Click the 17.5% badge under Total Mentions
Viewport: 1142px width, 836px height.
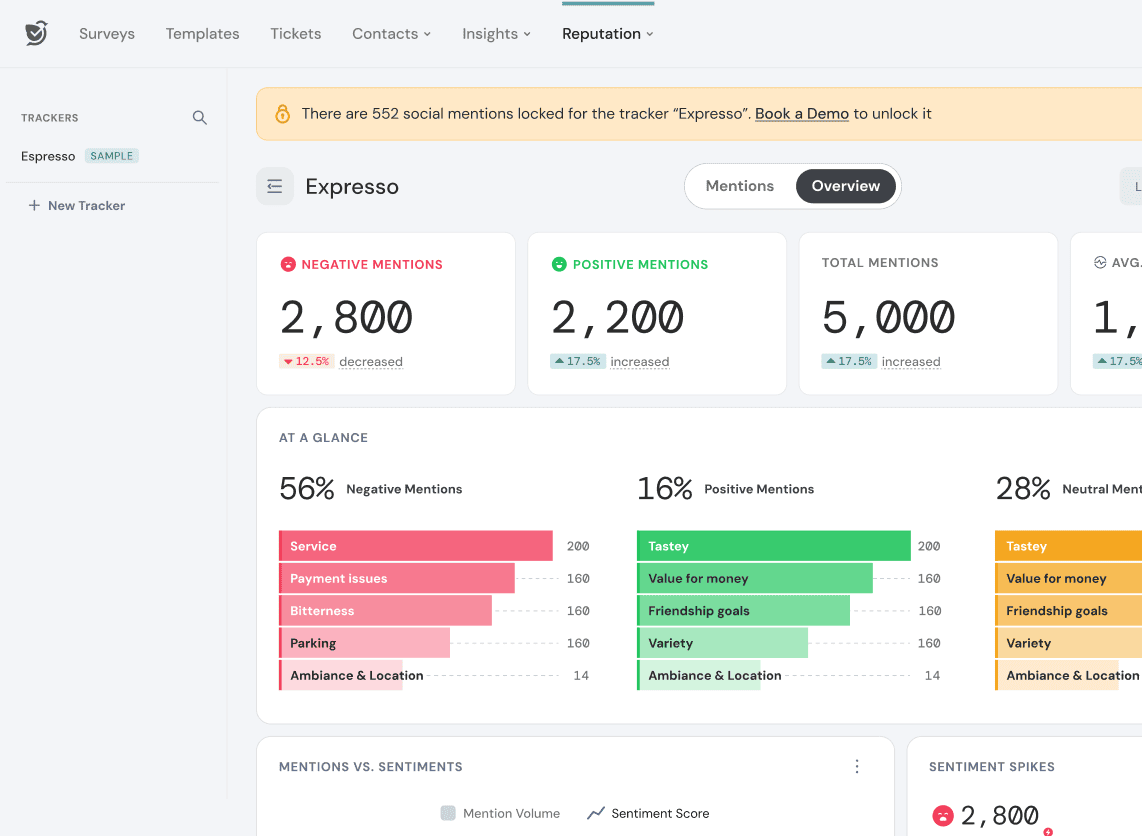pos(848,361)
